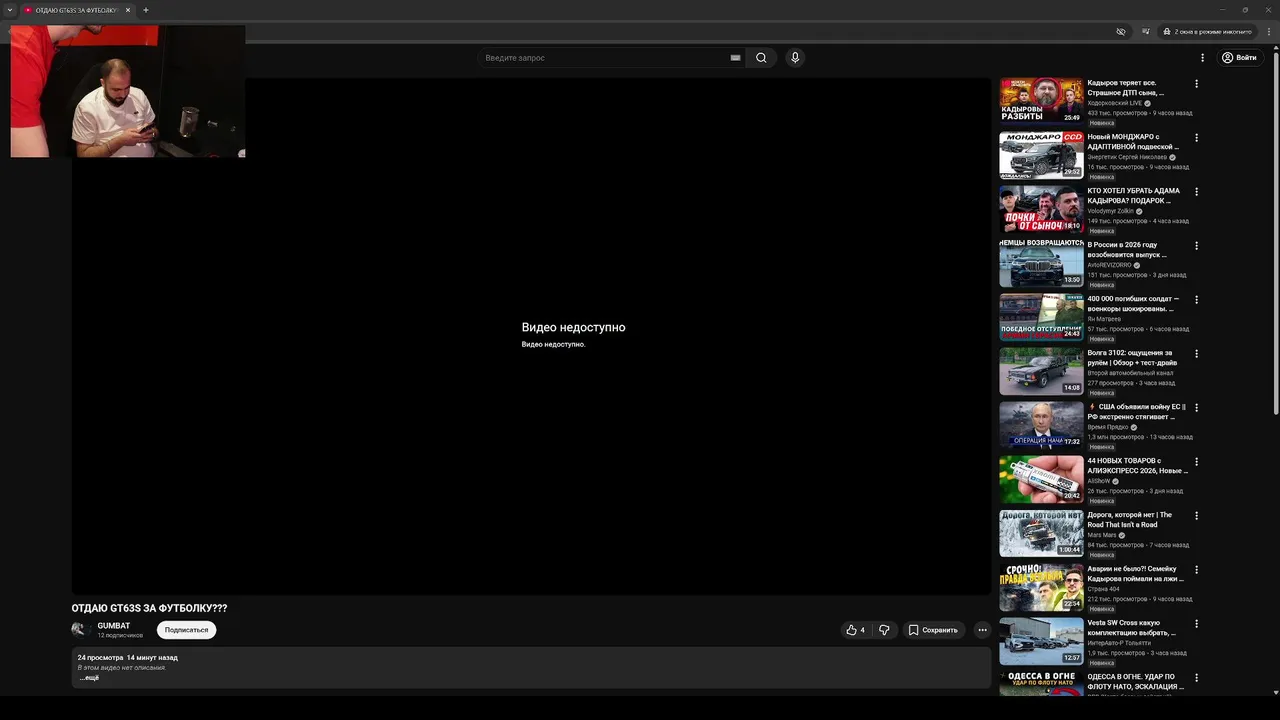1280x720 pixels.
Task: Open options for 'Дорога, которой нет' video
Action: point(1196,516)
